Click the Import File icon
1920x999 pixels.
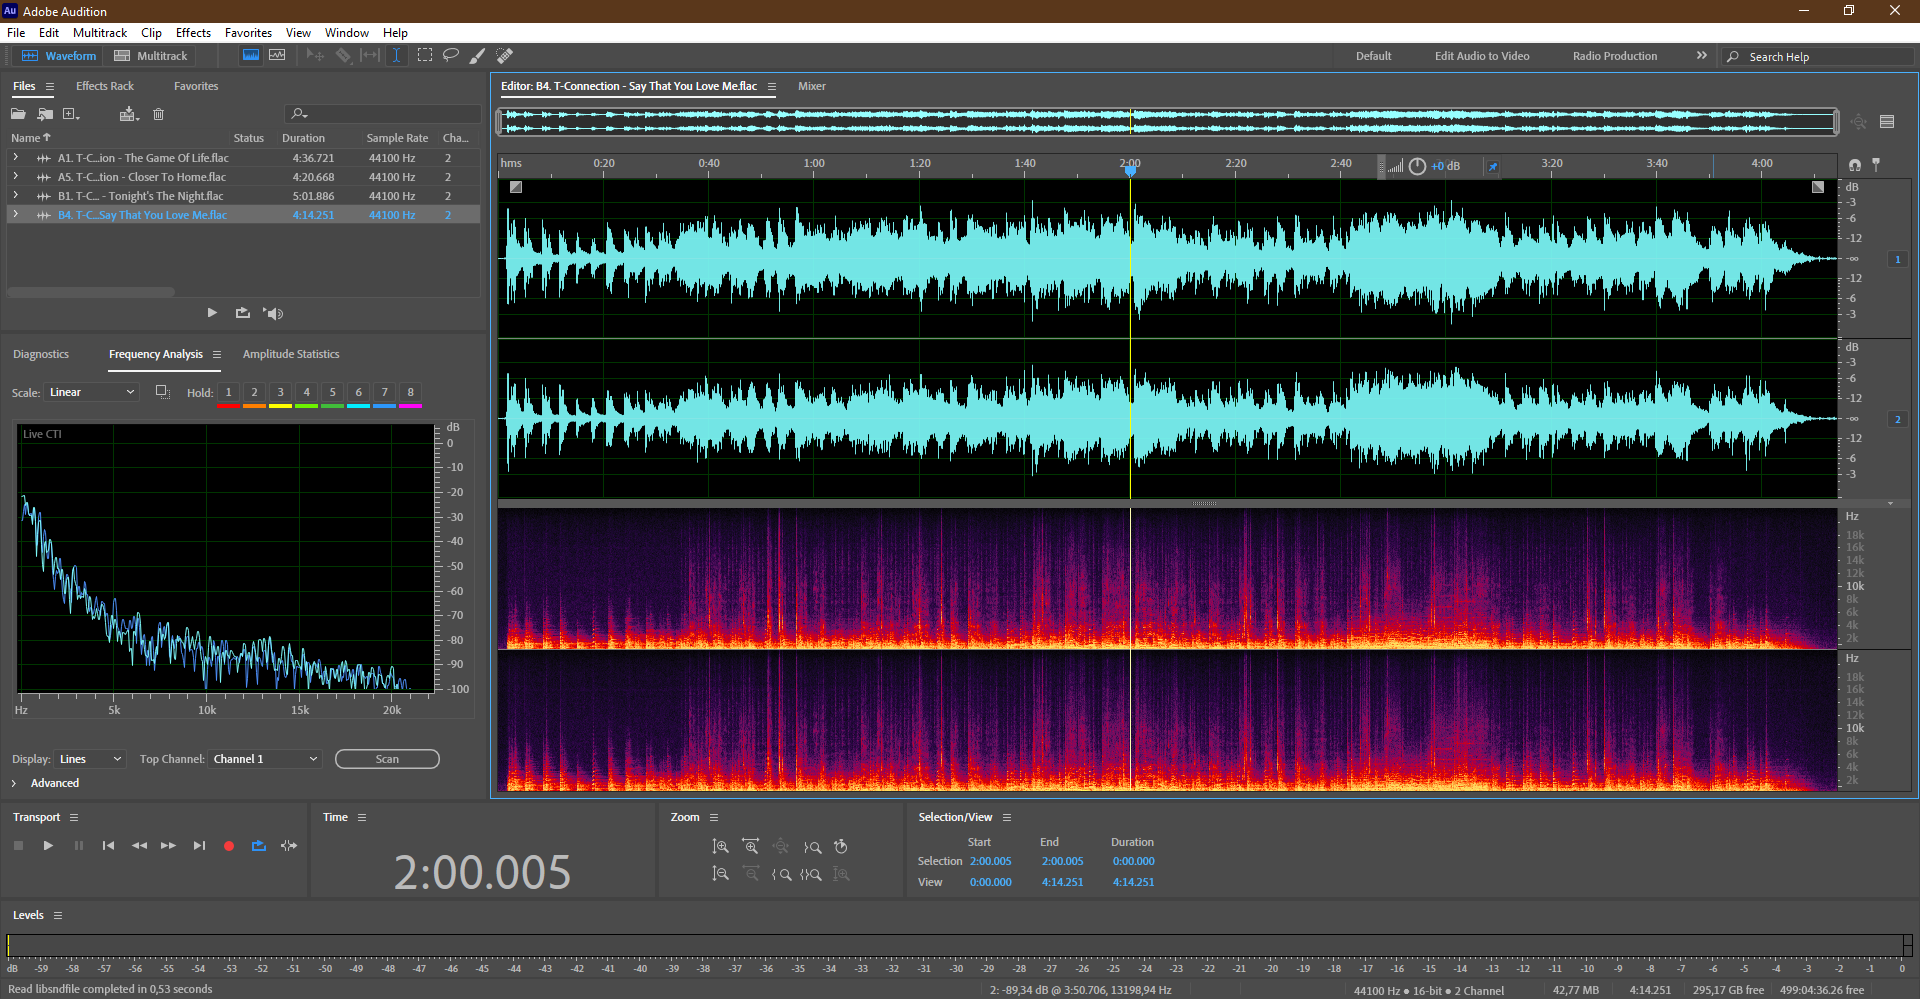[x=45, y=114]
